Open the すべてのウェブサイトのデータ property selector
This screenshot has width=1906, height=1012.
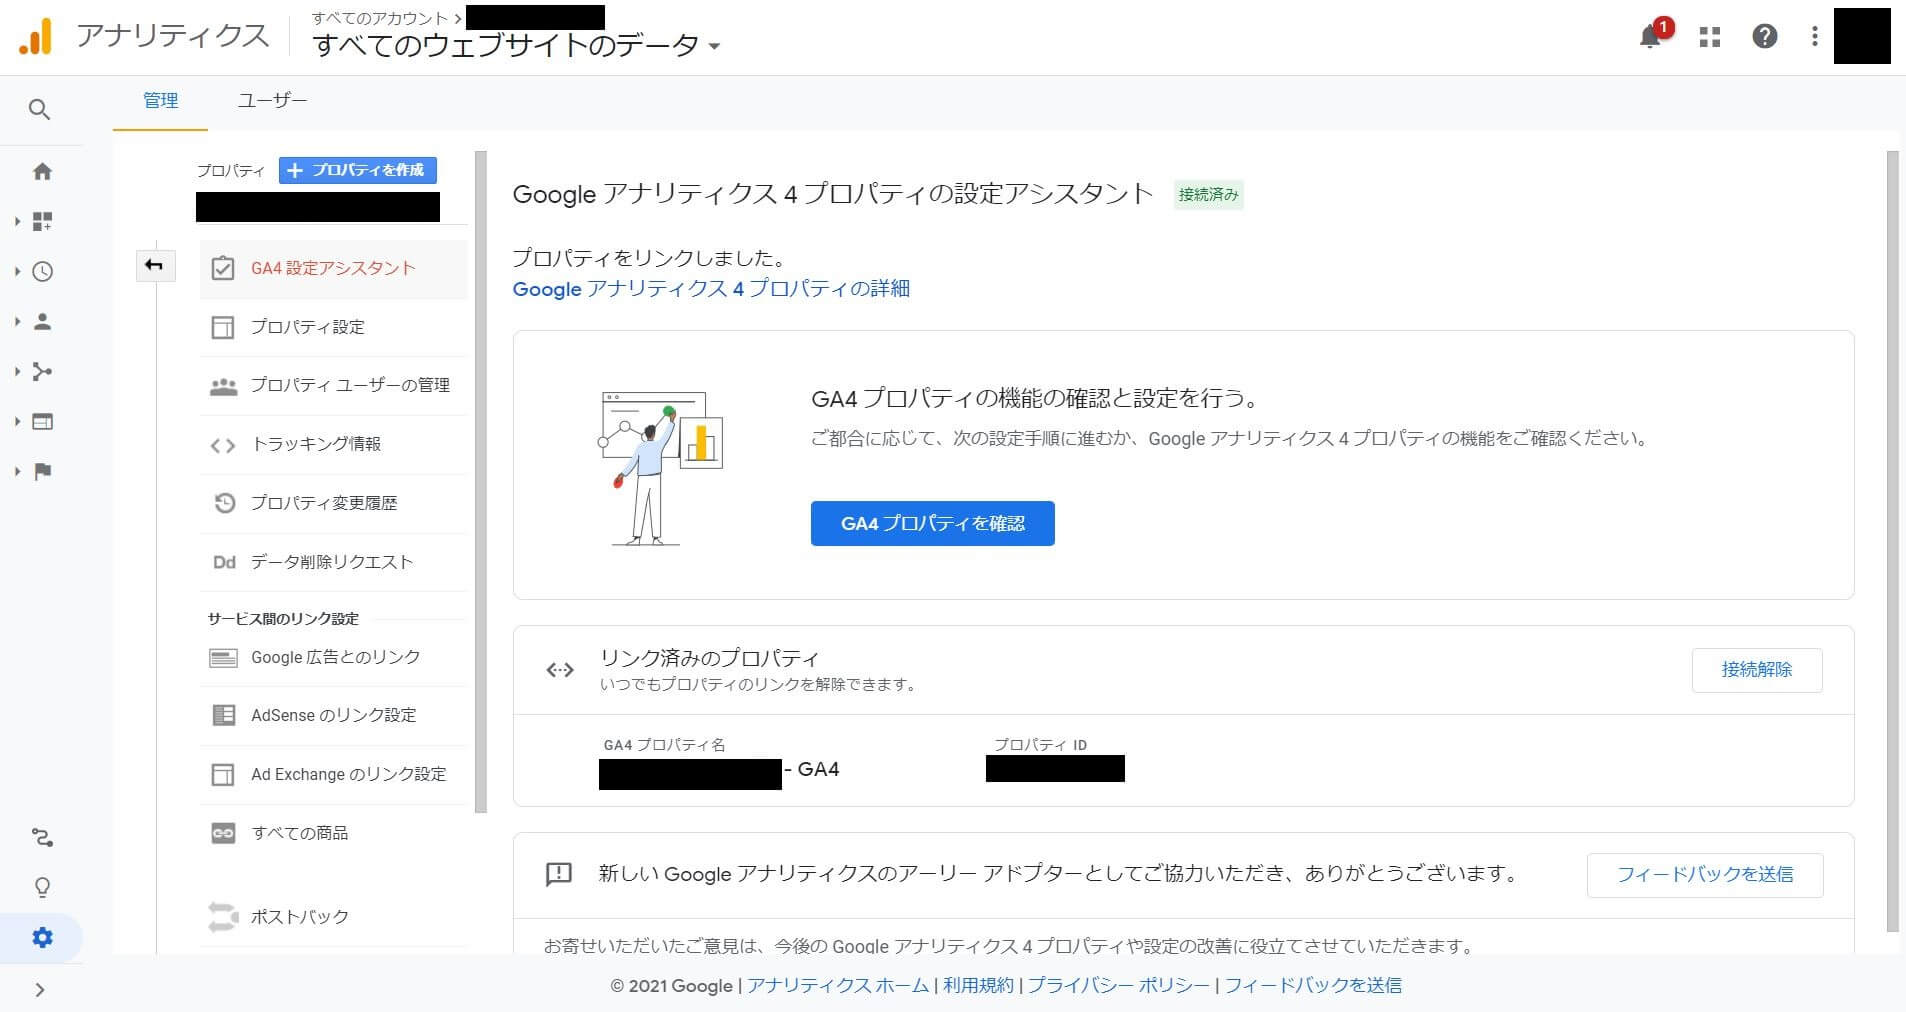coord(515,45)
